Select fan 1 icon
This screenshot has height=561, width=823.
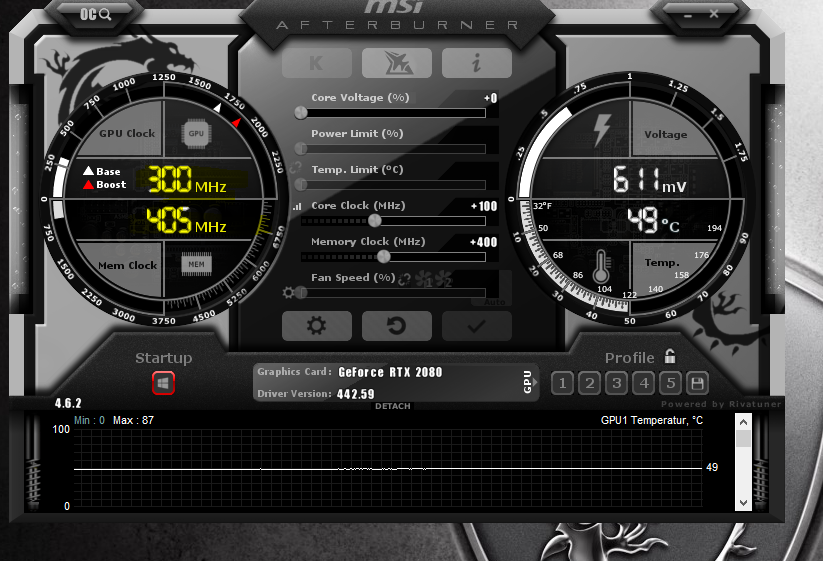[424, 279]
